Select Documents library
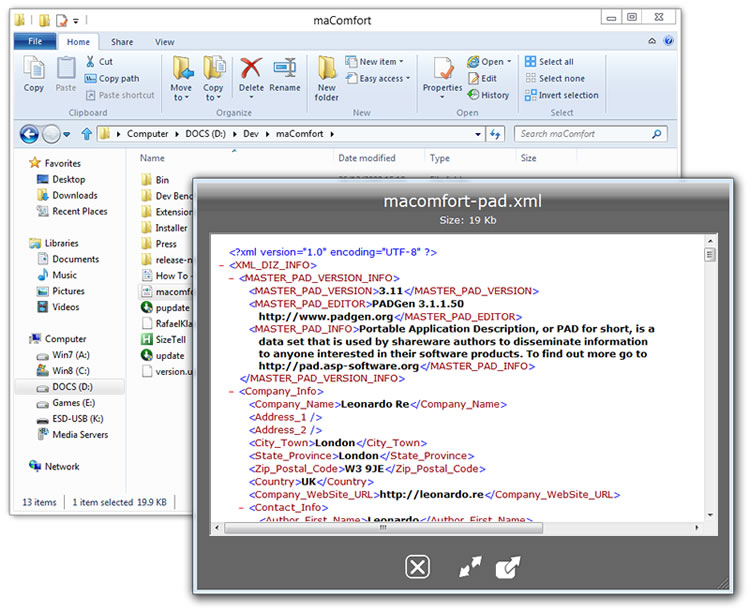750x612 pixels. (x=68, y=259)
